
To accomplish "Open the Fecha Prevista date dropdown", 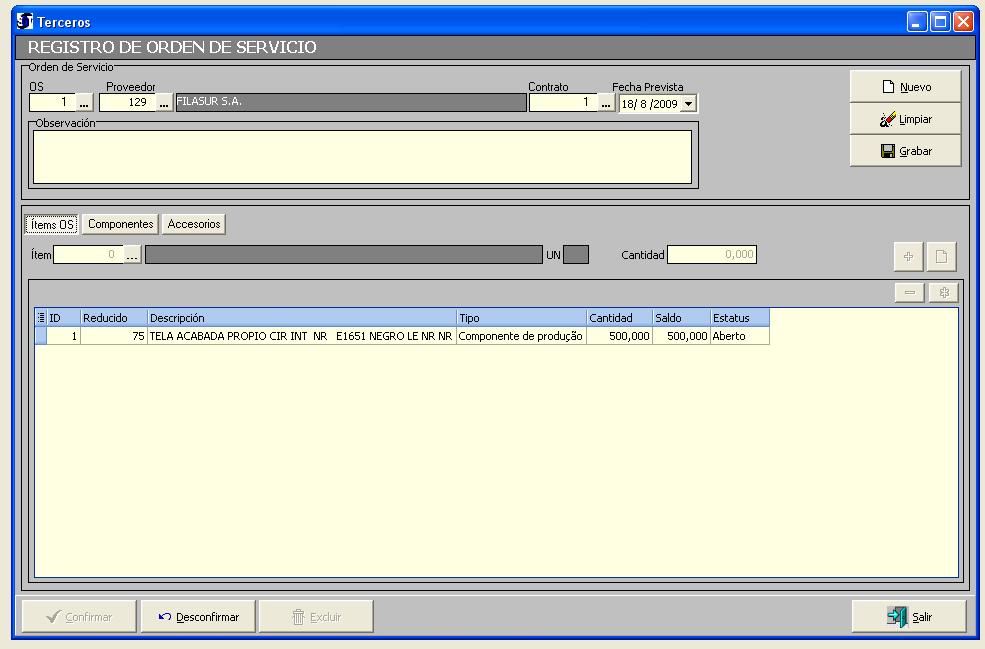I will pyautogui.click(x=688, y=103).
